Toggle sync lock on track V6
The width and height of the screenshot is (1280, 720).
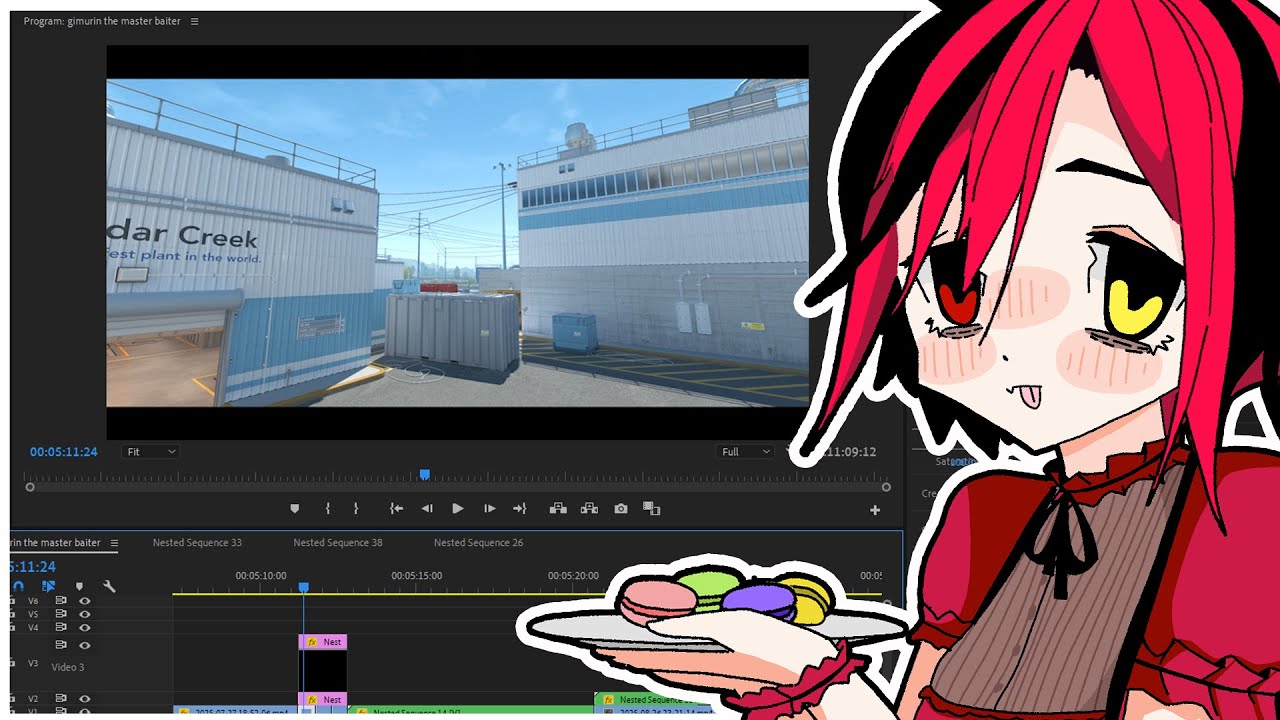[61, 601]
